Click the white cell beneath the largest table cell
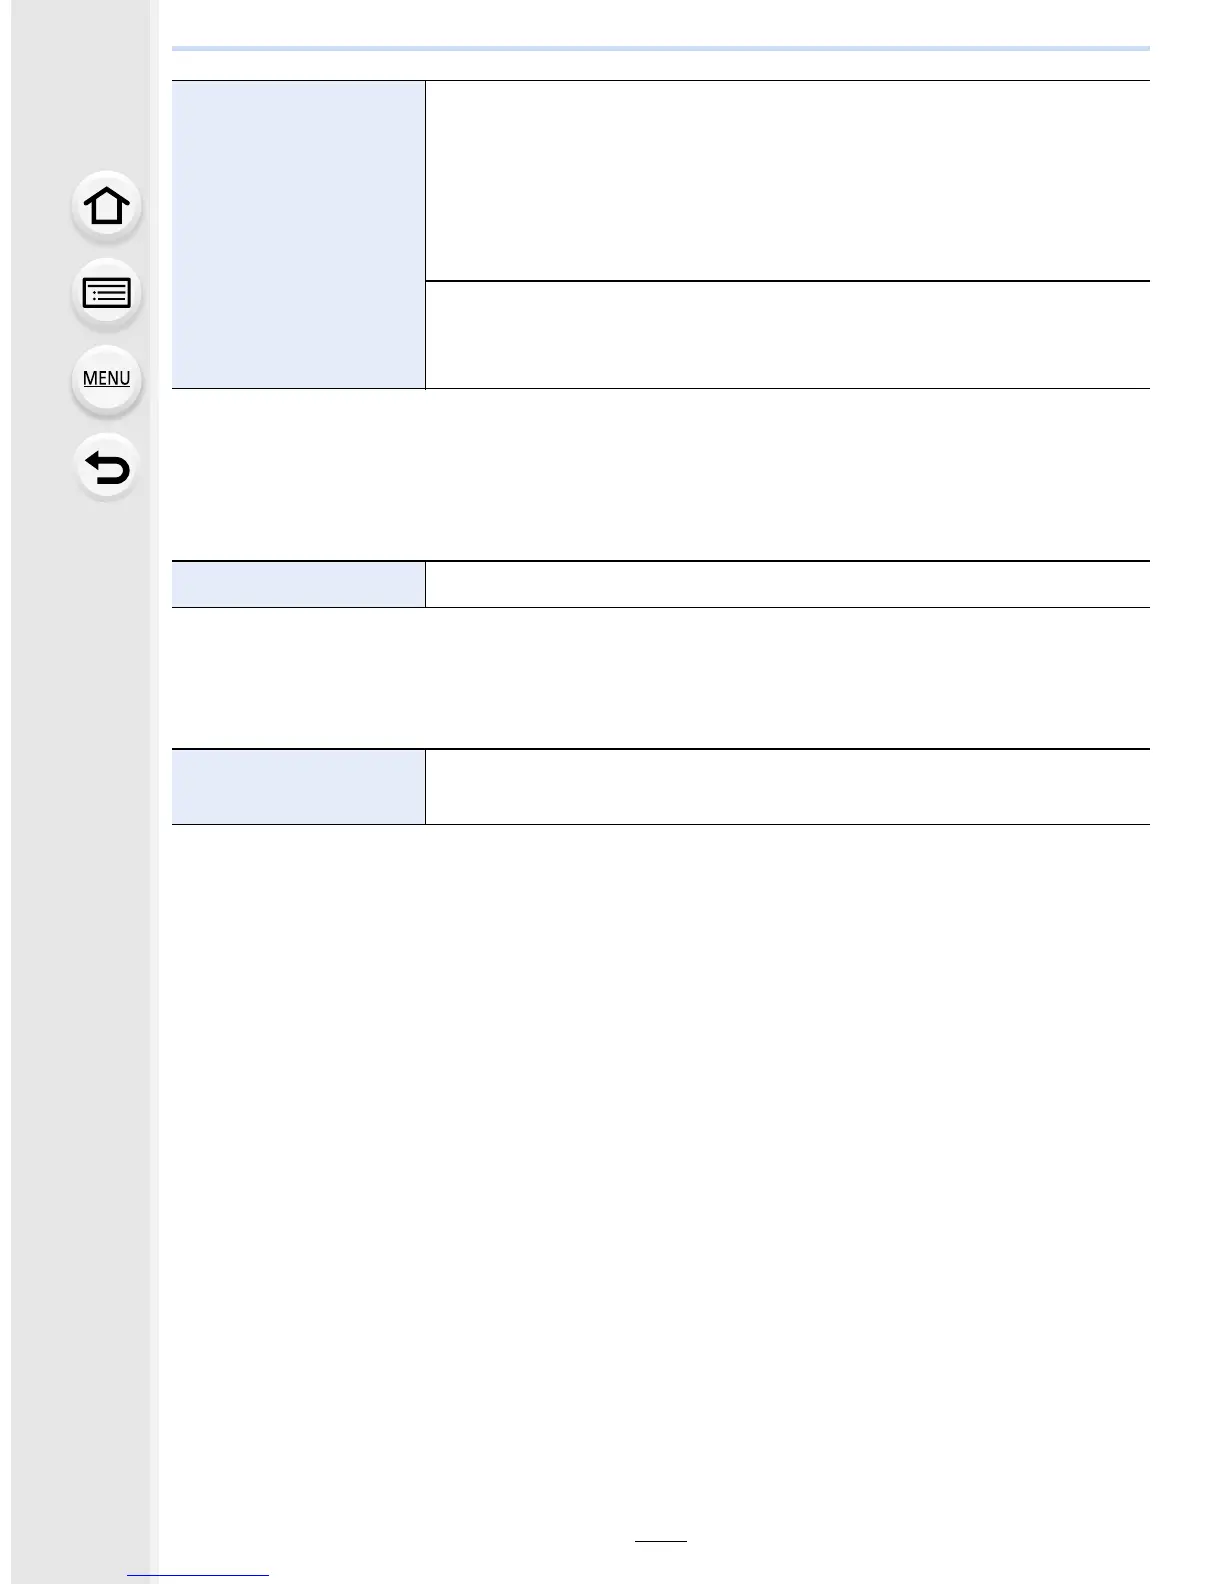The height and width of the screenshot is (1584, 1224). 788,335
